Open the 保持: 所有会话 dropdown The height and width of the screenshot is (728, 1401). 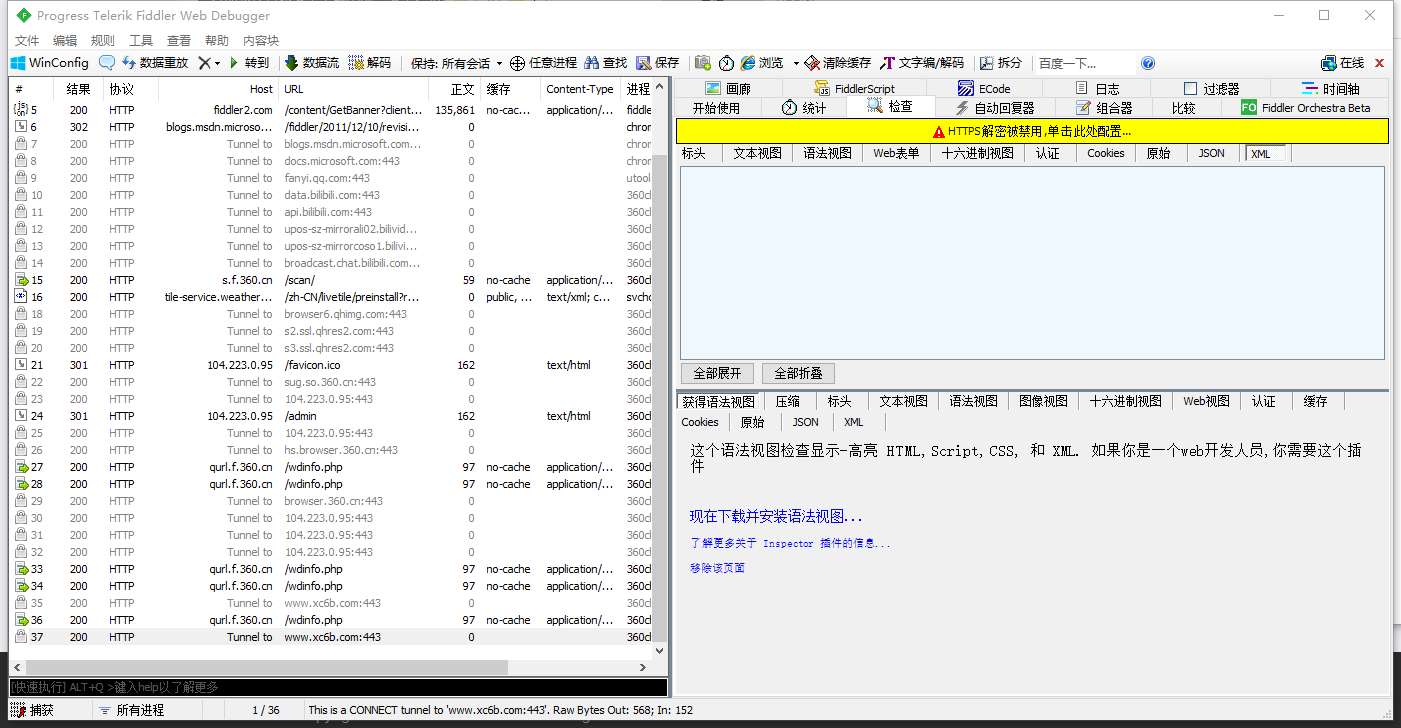click(x=456, y=63)
